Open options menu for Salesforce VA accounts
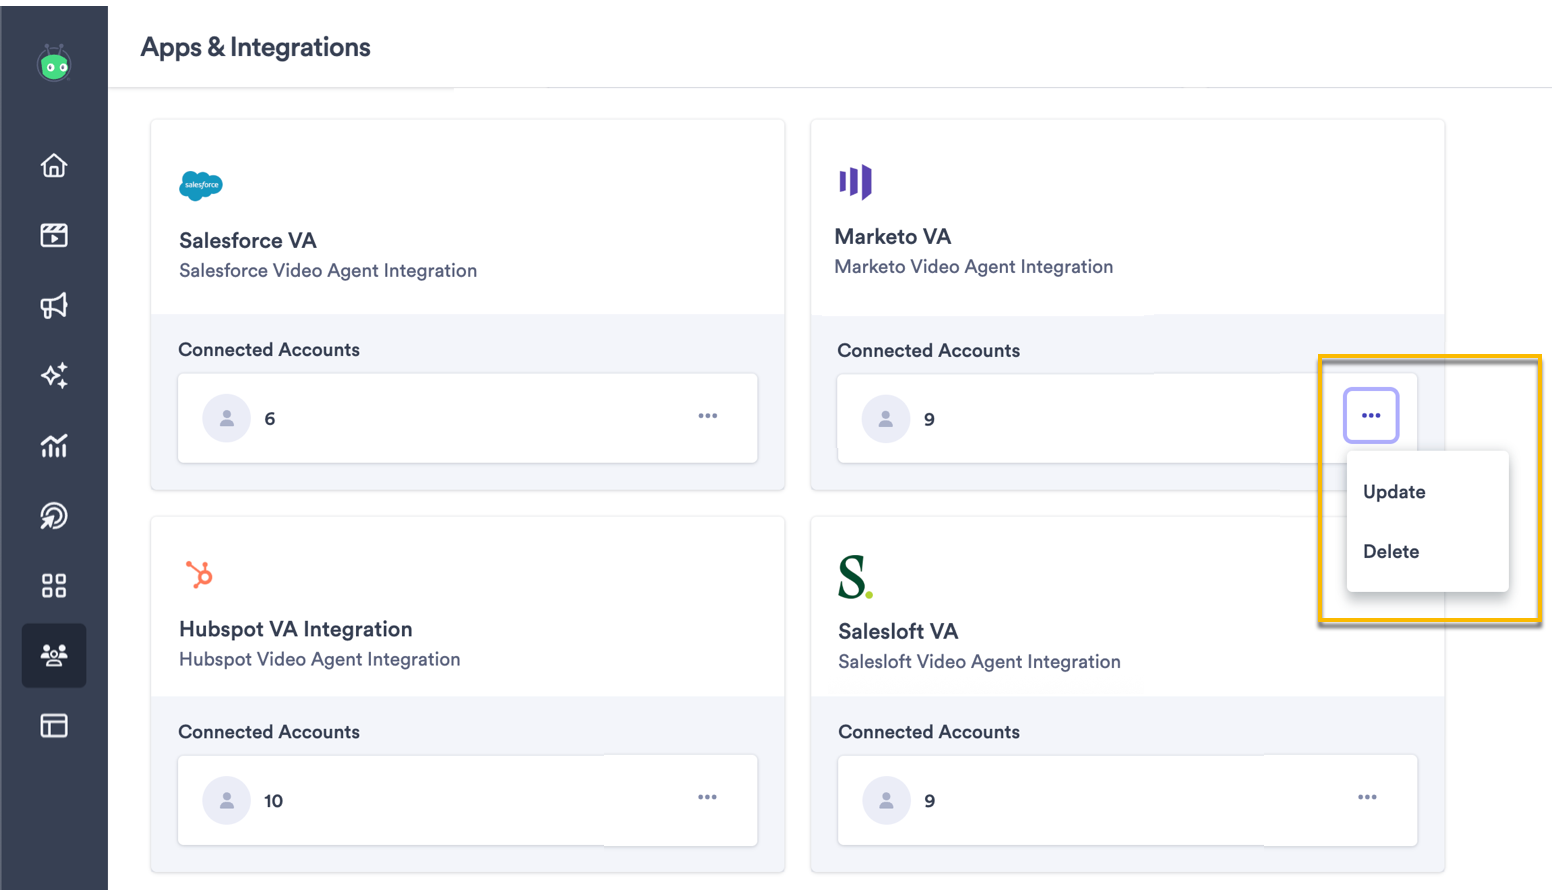1552x890 pixels. 708,416
